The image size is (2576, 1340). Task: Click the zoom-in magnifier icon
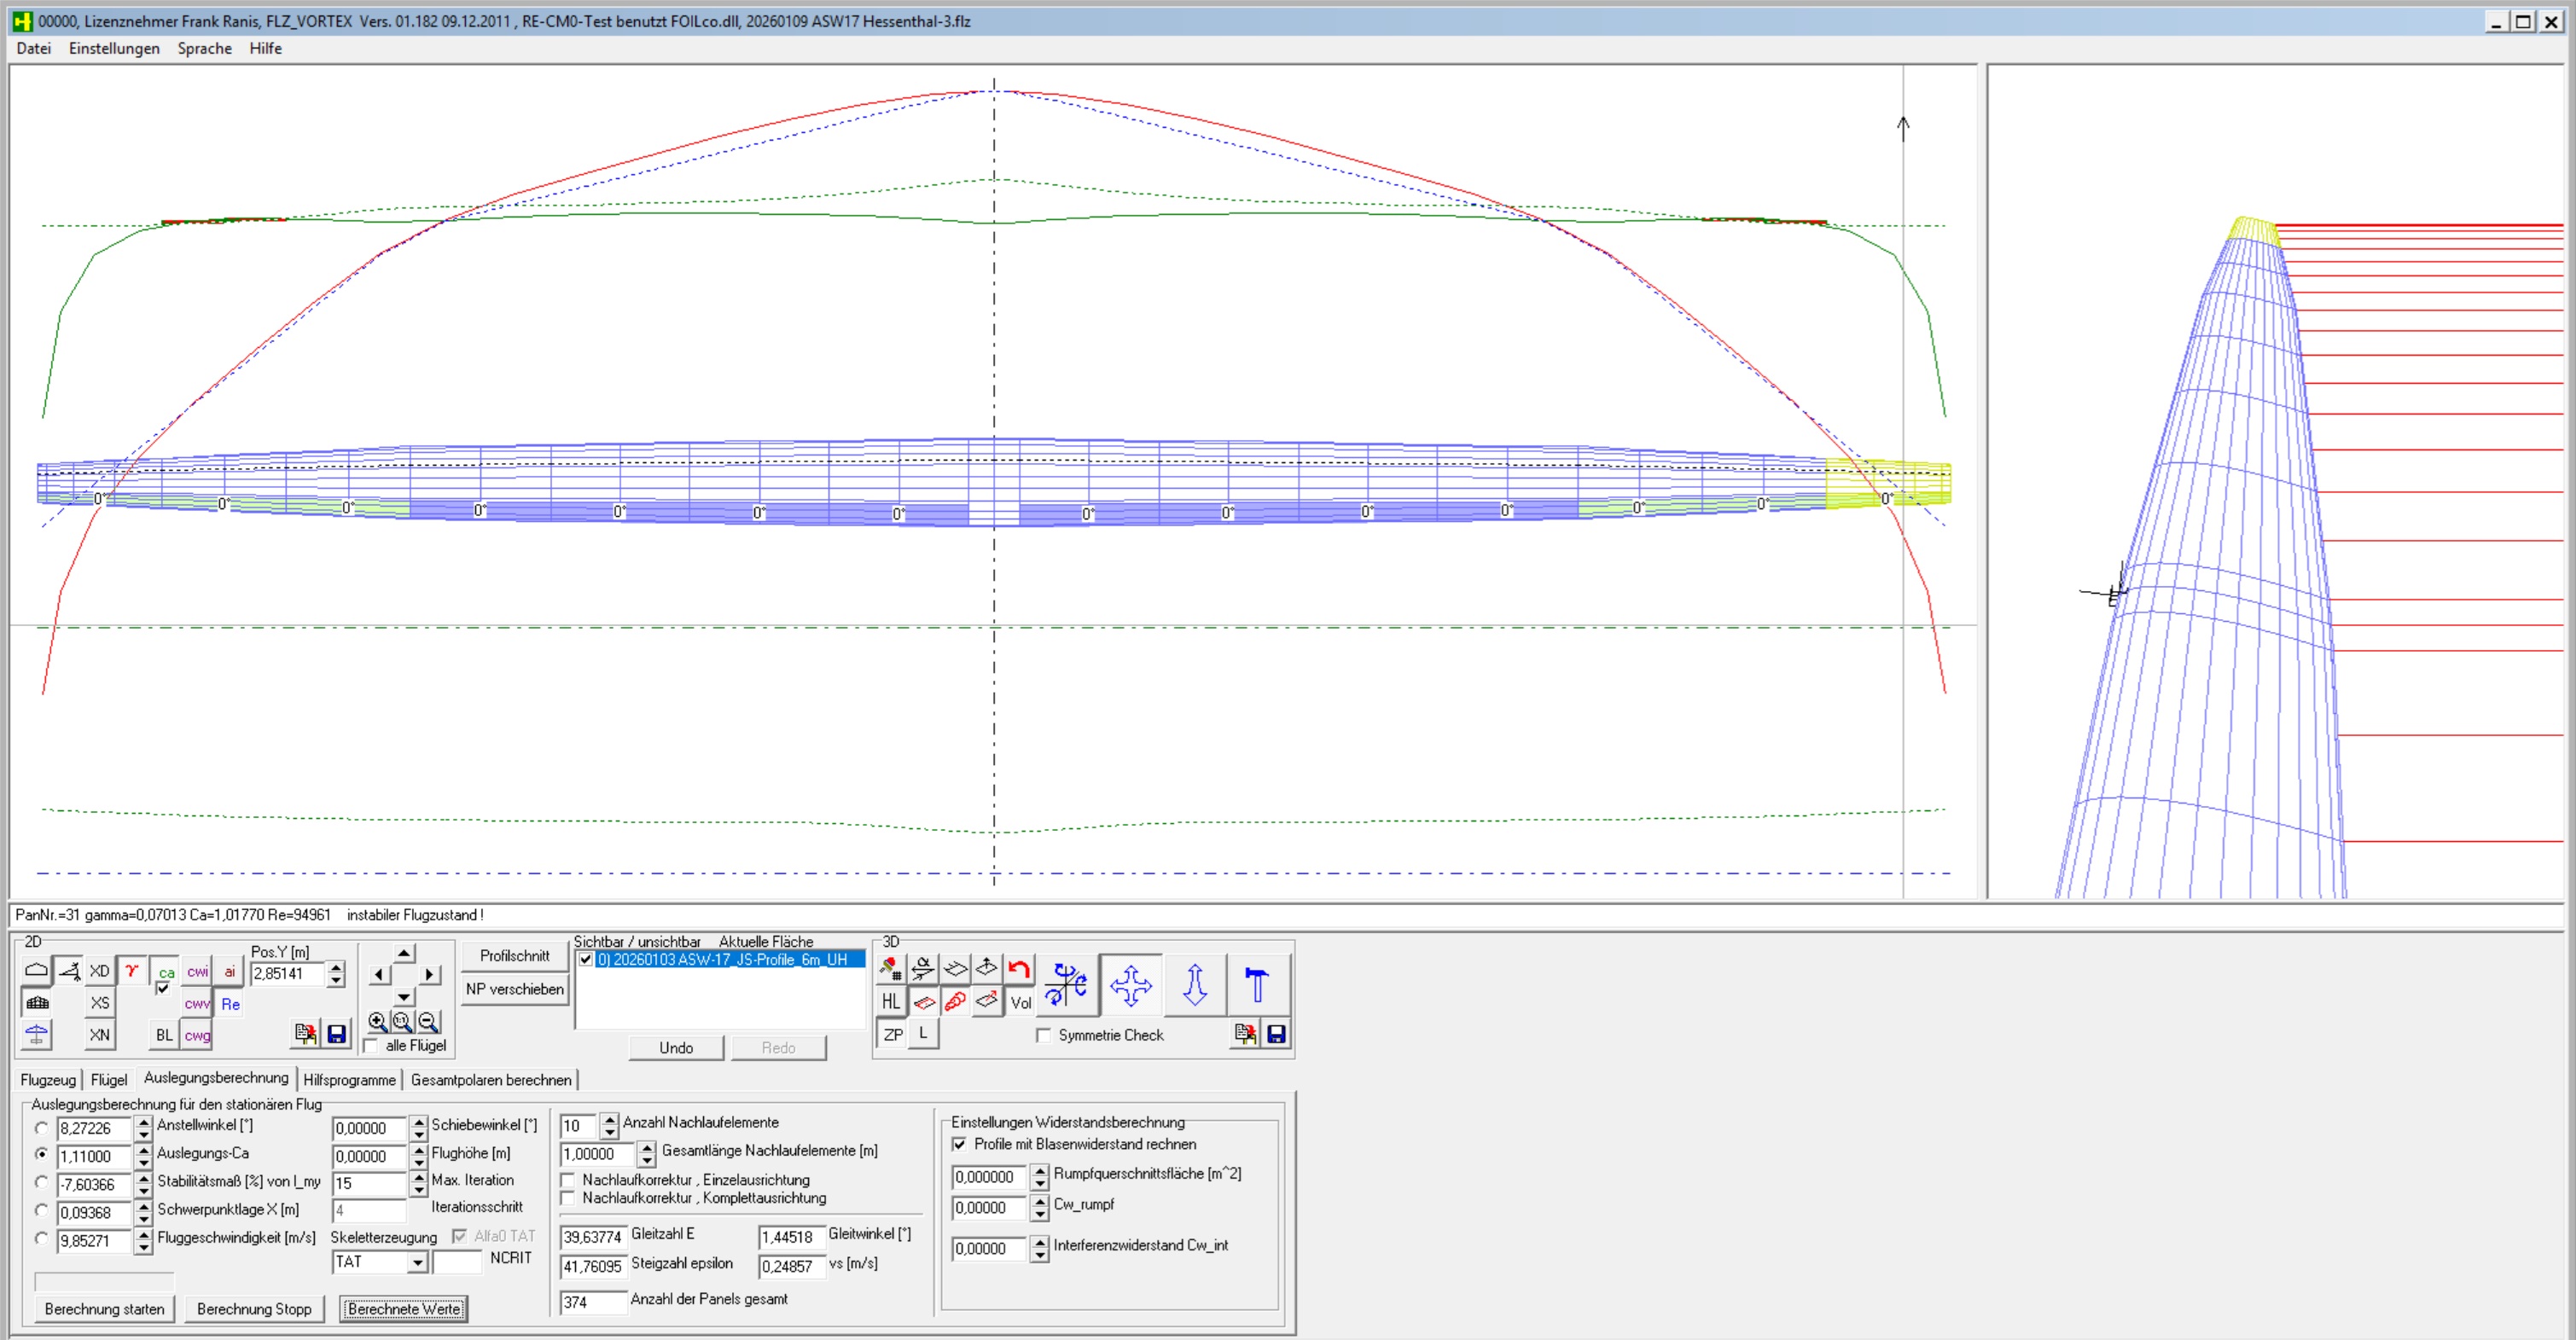377,1021
